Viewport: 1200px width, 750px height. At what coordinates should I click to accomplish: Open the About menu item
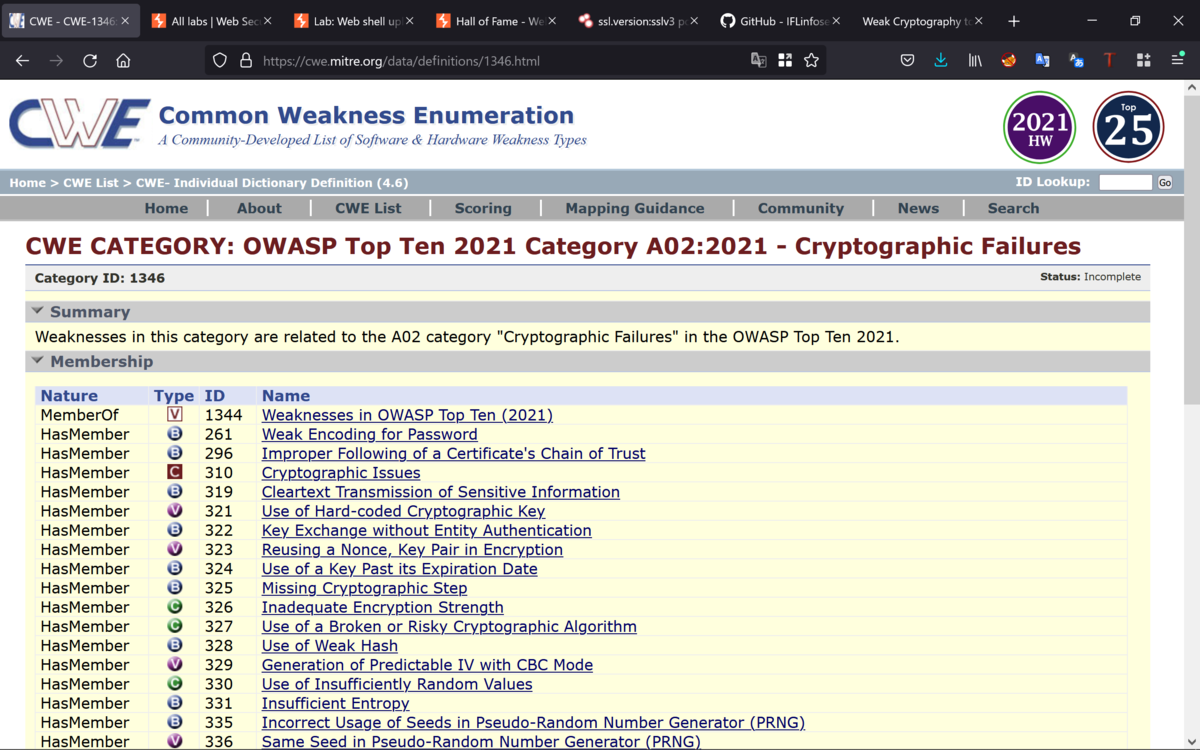259,208
